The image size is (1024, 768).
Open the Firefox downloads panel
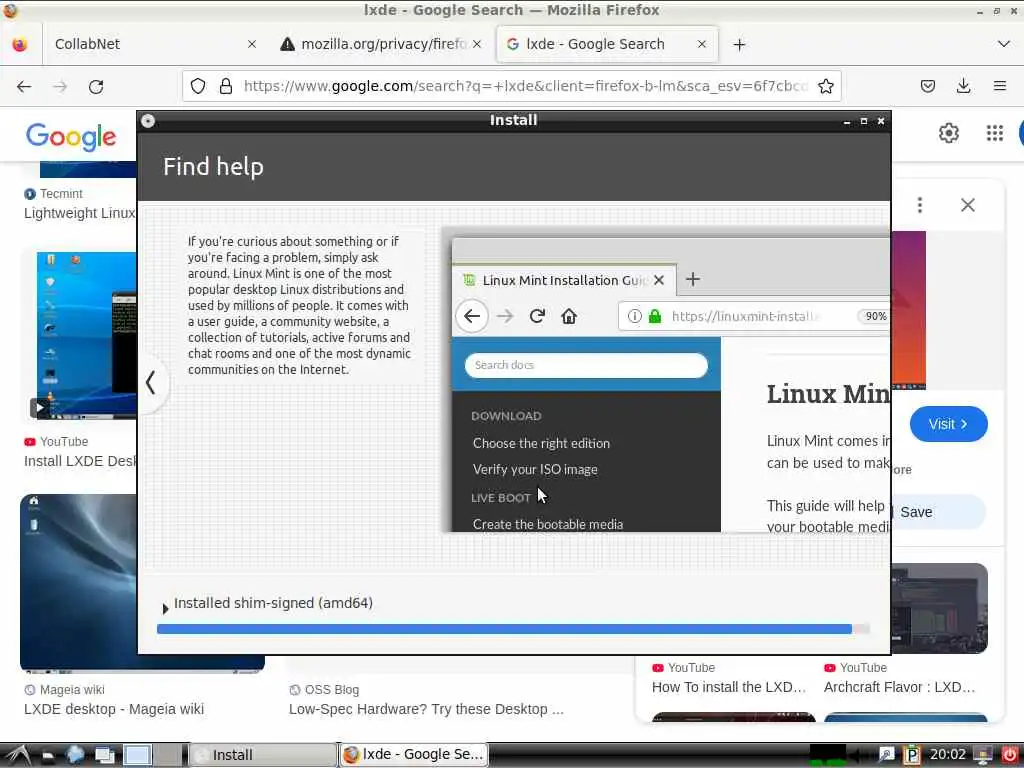click(963, 86)
